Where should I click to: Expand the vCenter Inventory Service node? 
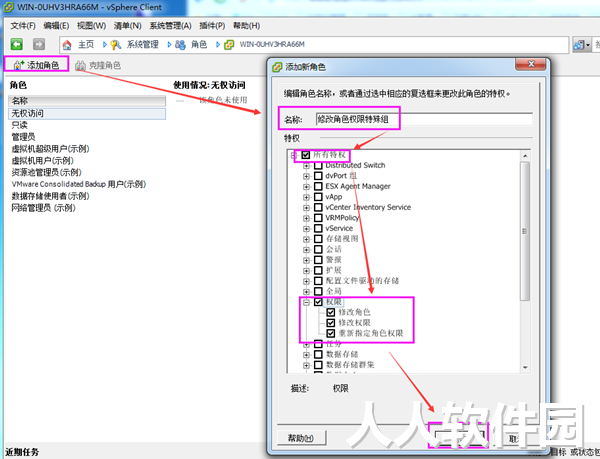(x=306, y=208)
